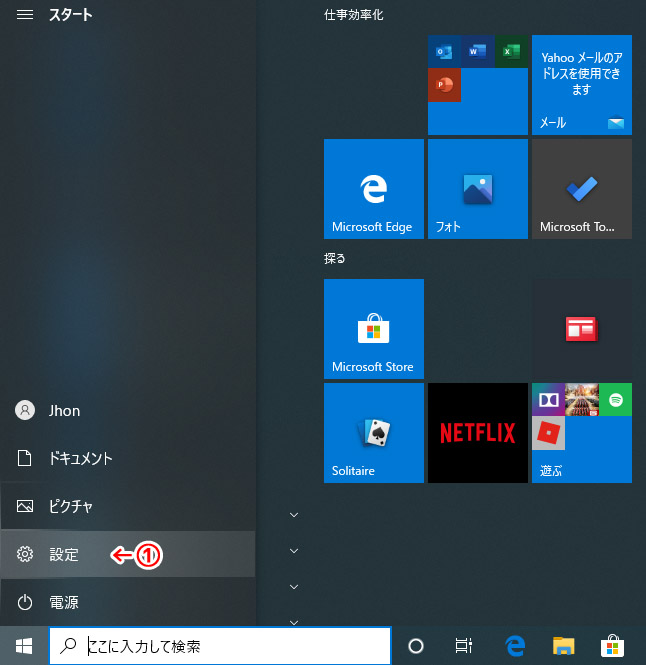Viewport: 646px width, 665px height.
Task: Click the Dolby icon in 遊ぶ folder
Action: click(x=548, y=400)
